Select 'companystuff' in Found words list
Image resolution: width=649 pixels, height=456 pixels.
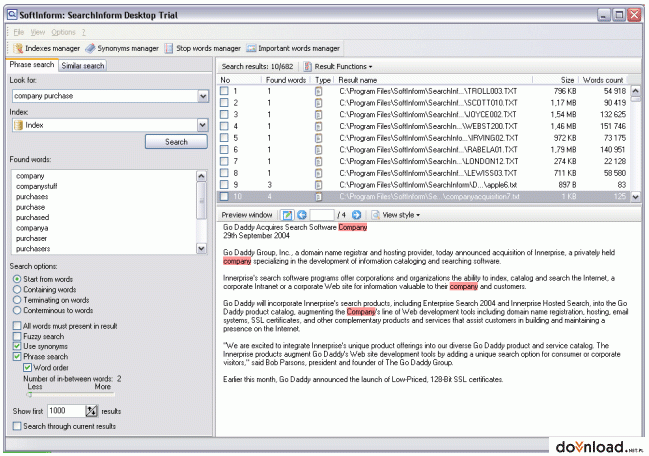pos(36,186)
